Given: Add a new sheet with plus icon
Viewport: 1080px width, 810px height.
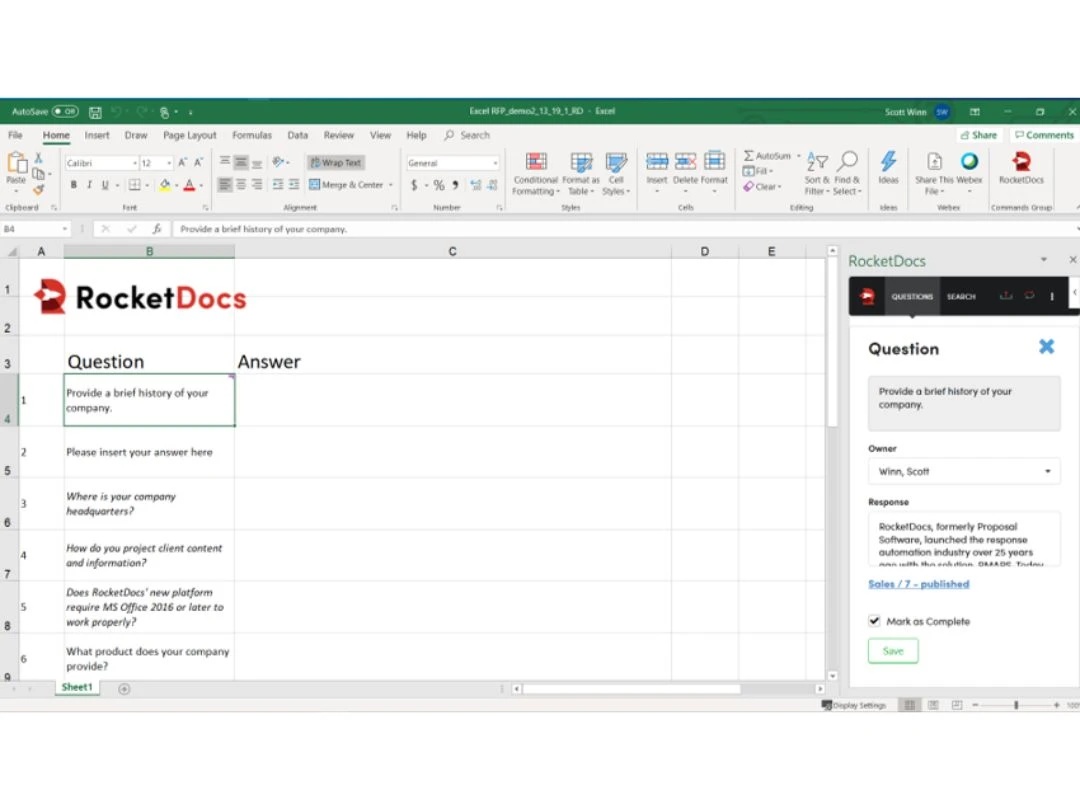Looking at the screenshot, I should 124,689.
